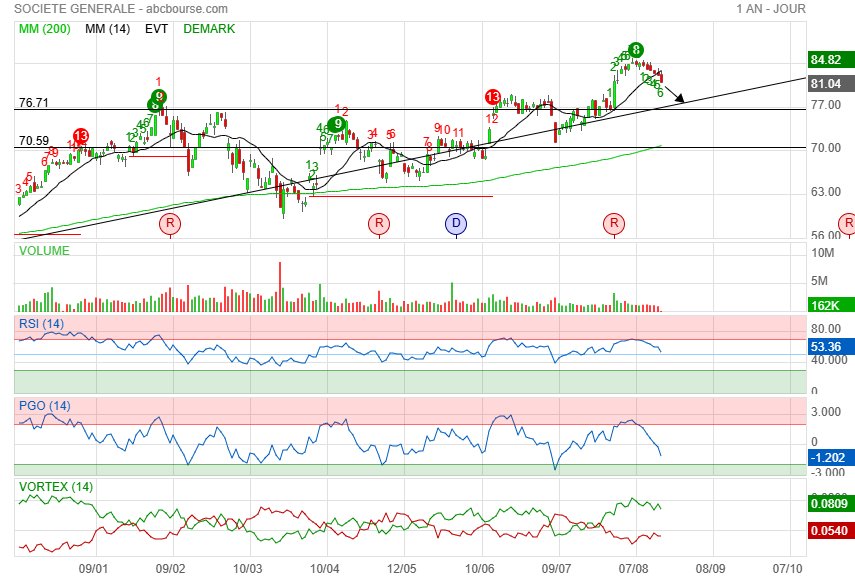Click the tallest red volume spike bar

tap(280, 287)
